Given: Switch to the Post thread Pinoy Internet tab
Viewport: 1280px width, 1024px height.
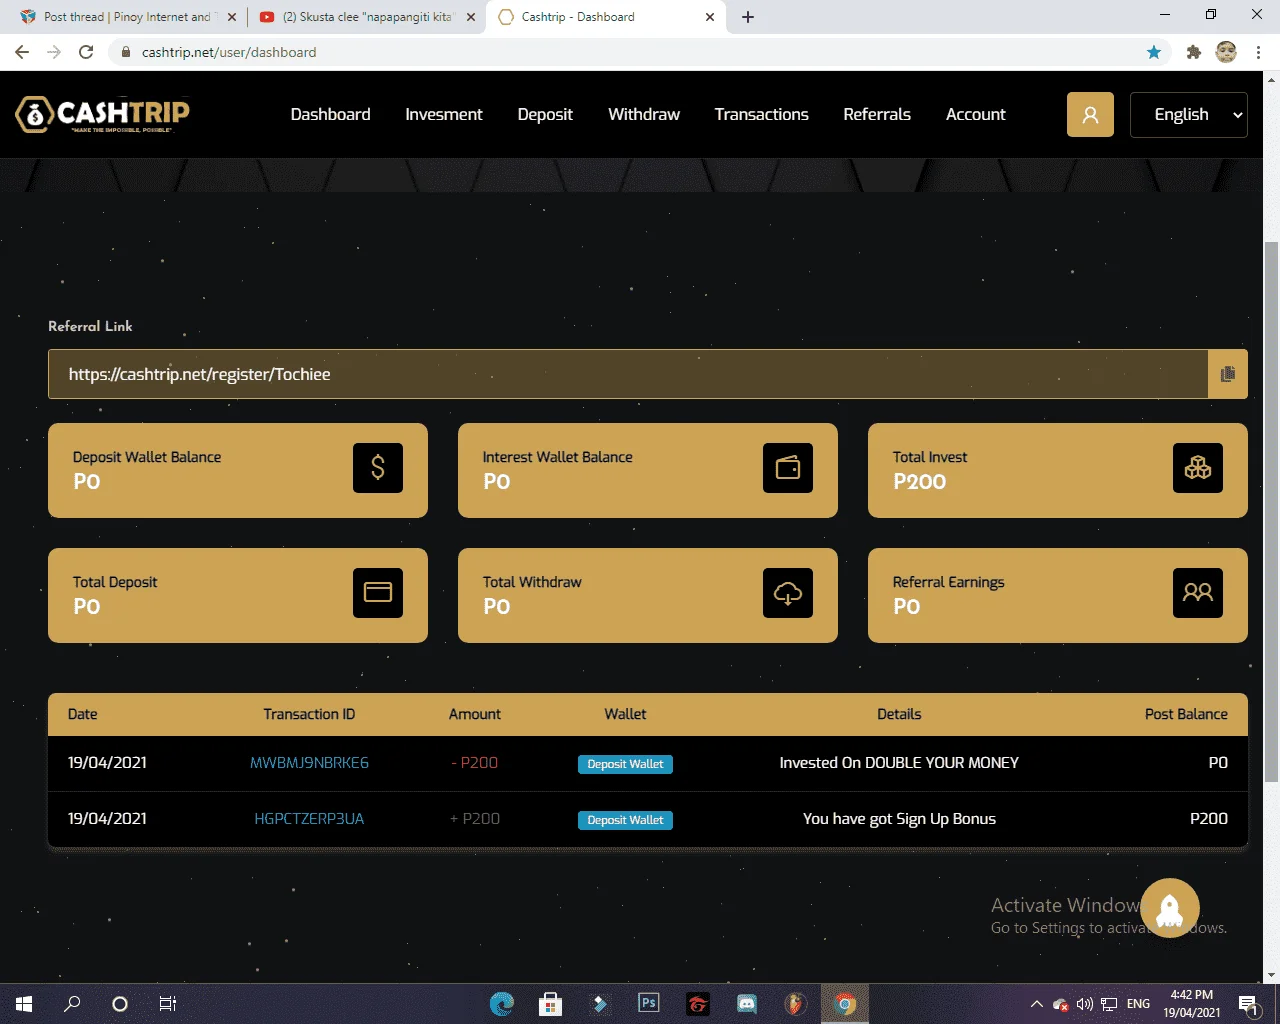Looking at the screenshot, I should point(128,17).
